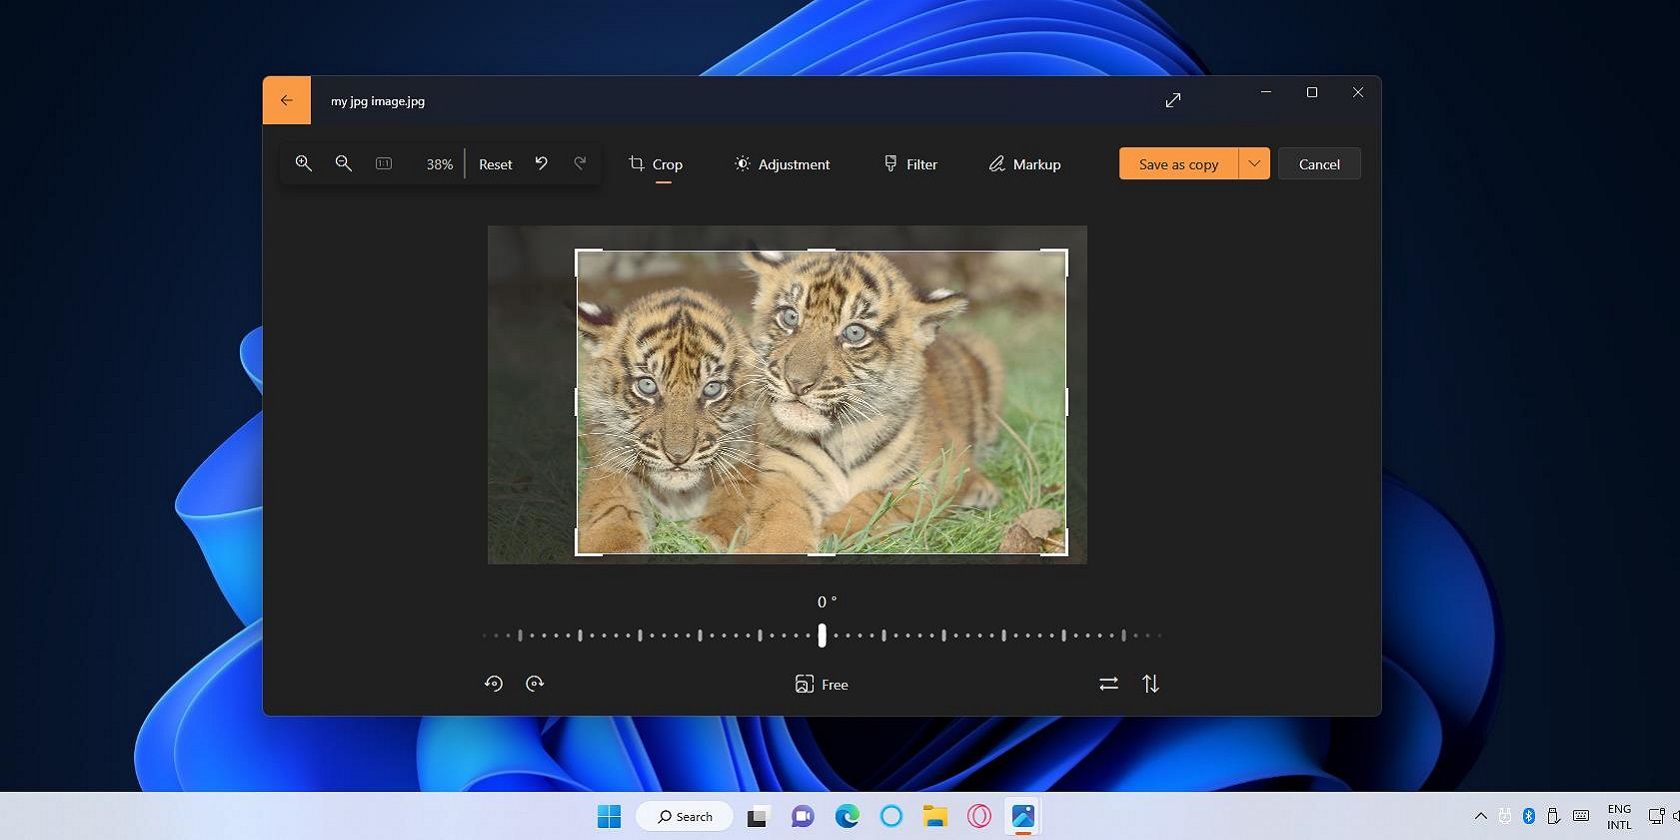
Task: Undo the last edit
Action: pos(541,163)
